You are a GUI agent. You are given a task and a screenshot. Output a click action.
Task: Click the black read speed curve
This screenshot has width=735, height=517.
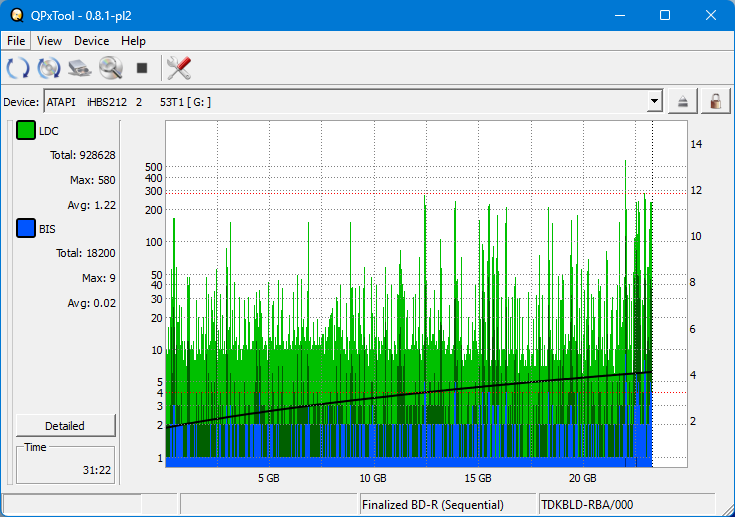(x=409, y=395)
